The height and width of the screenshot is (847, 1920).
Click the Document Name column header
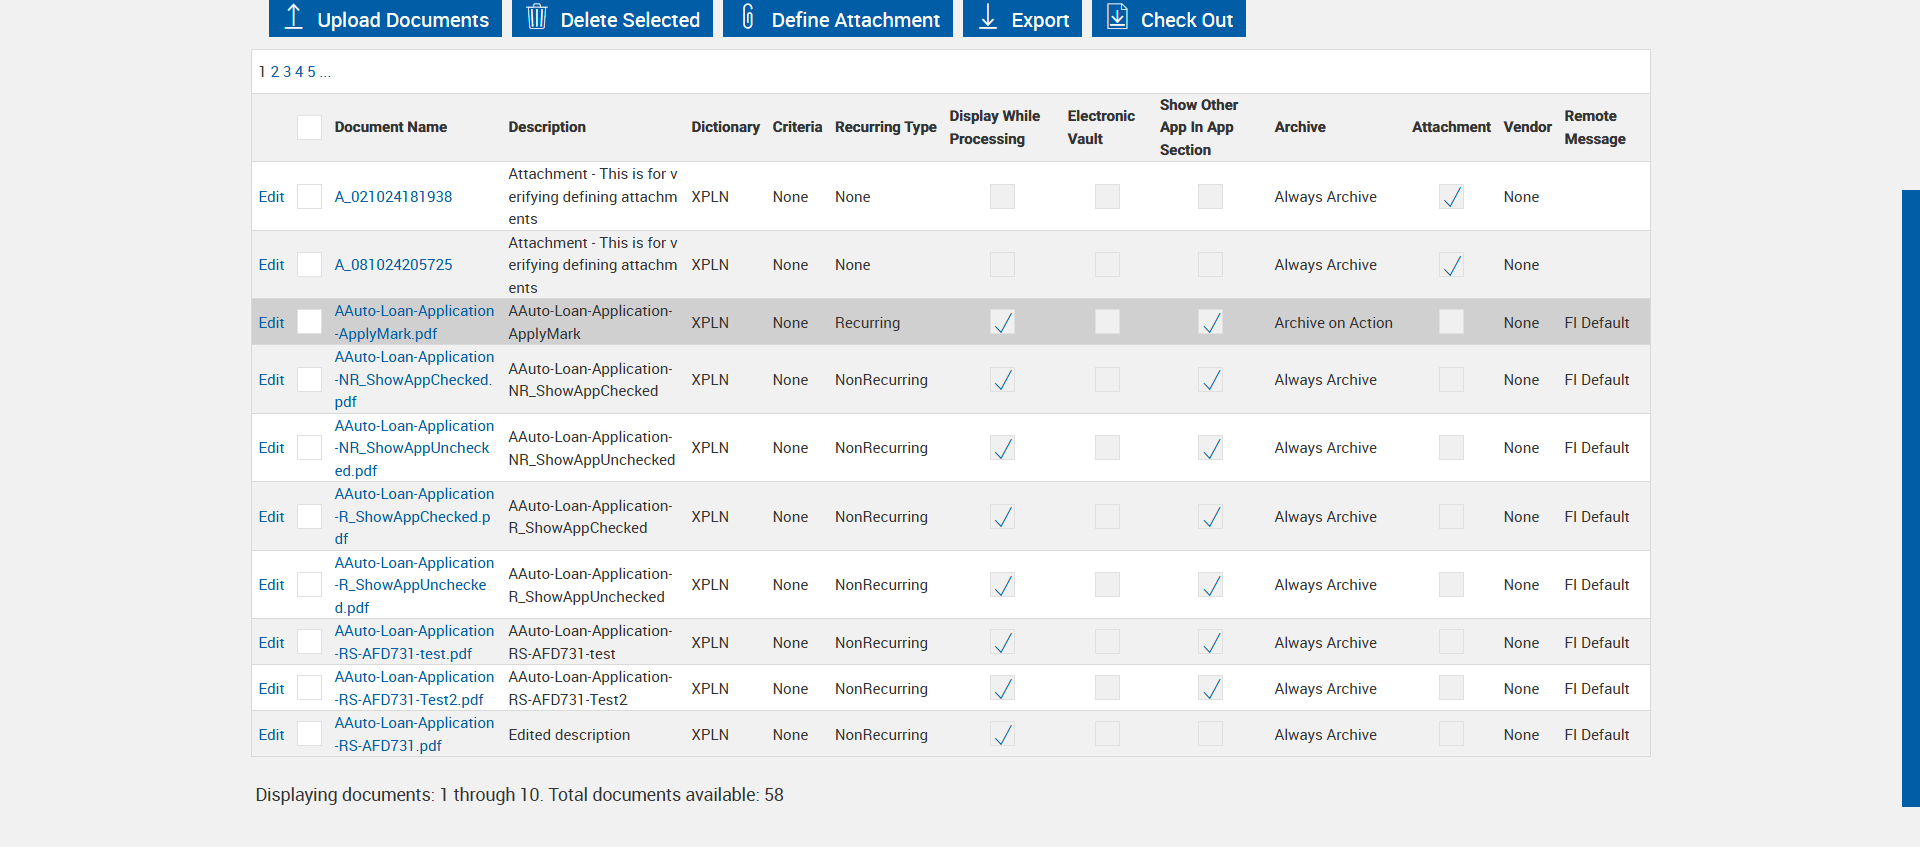(390, 127)
